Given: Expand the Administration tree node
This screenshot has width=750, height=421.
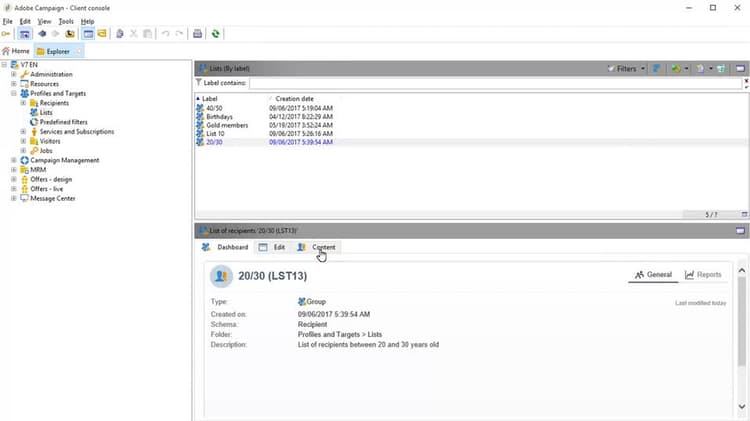Looking at the screenshot, I should (14, 74).
